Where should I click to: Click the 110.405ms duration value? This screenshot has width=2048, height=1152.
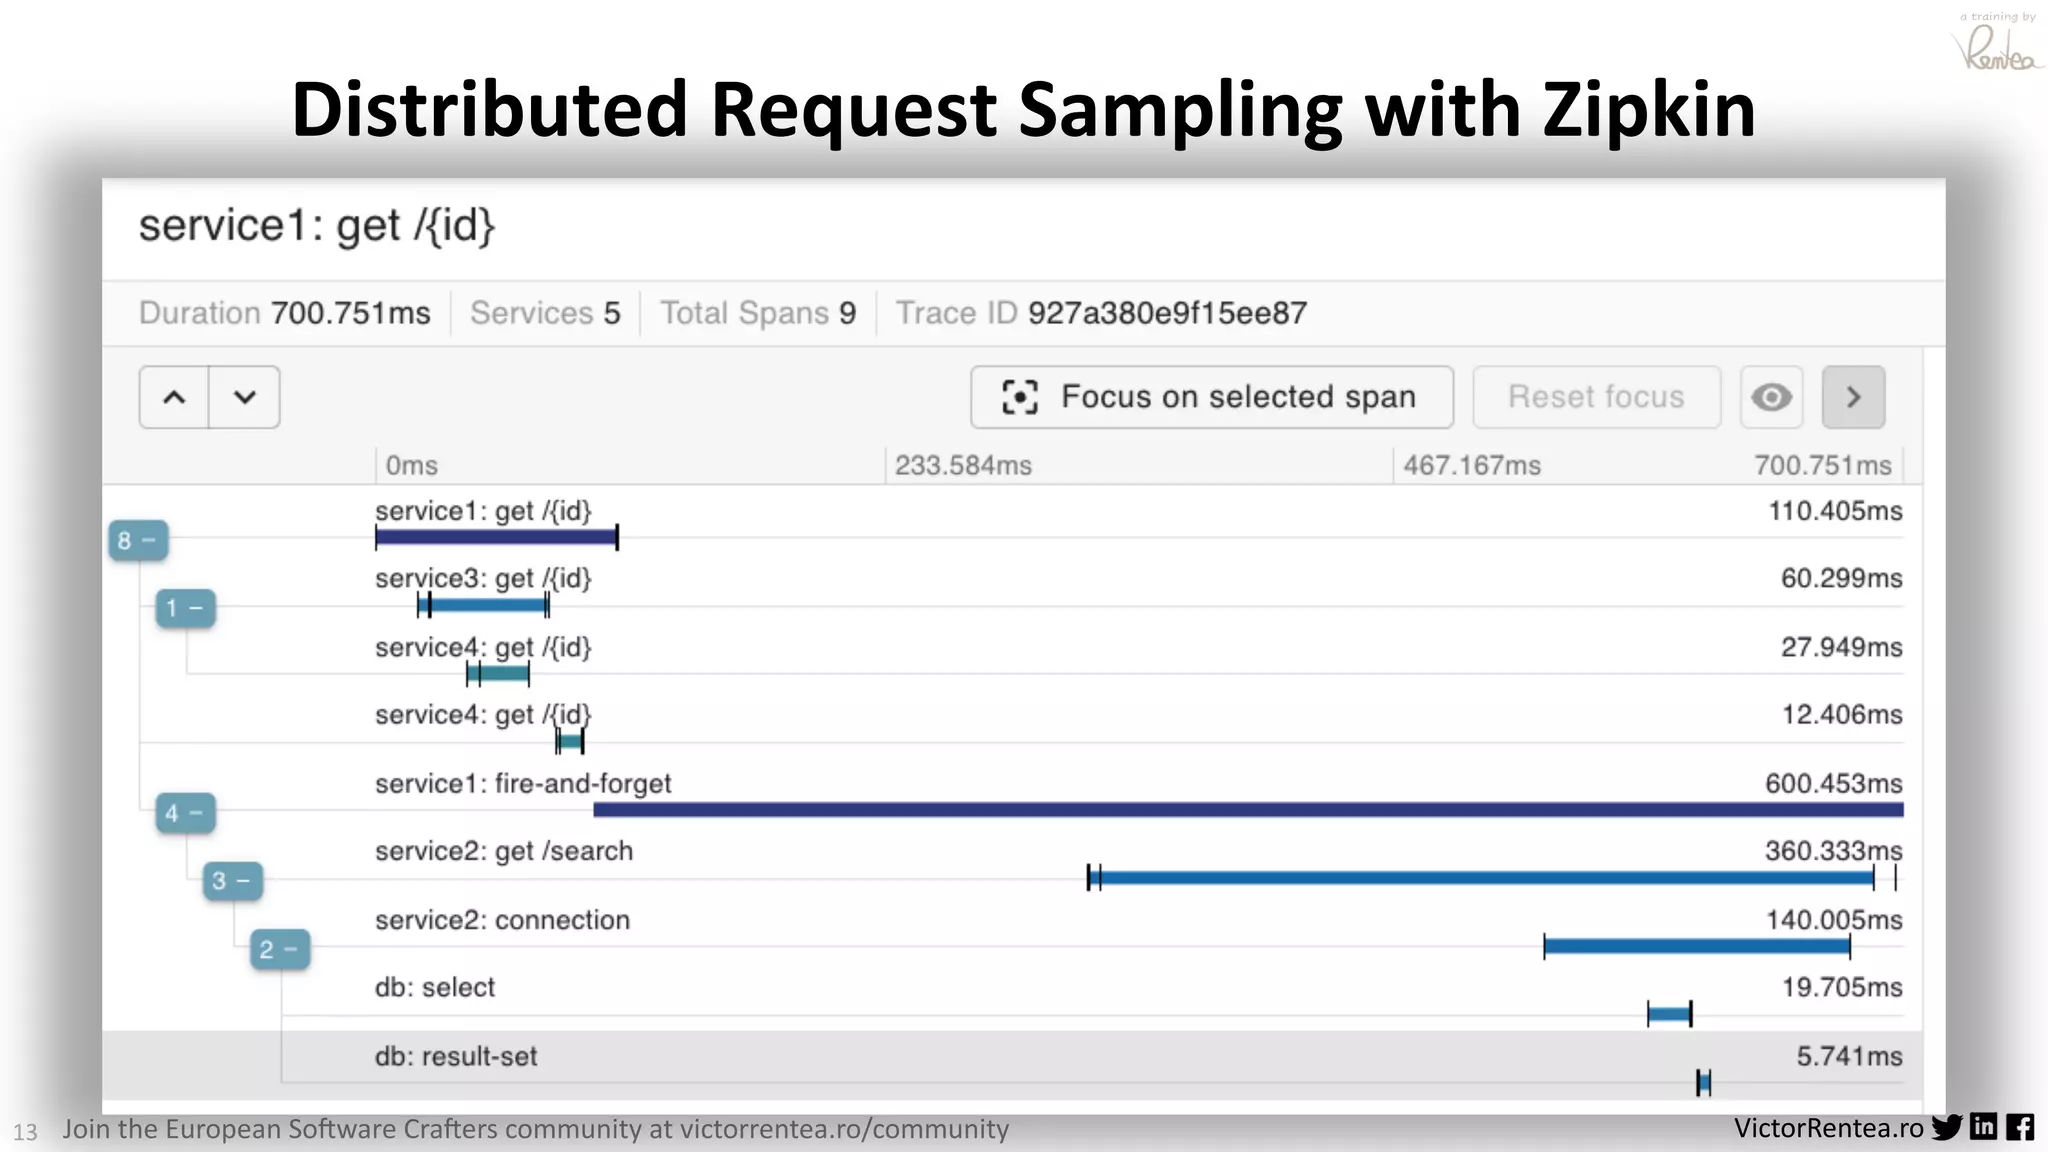click(1836, 511)
